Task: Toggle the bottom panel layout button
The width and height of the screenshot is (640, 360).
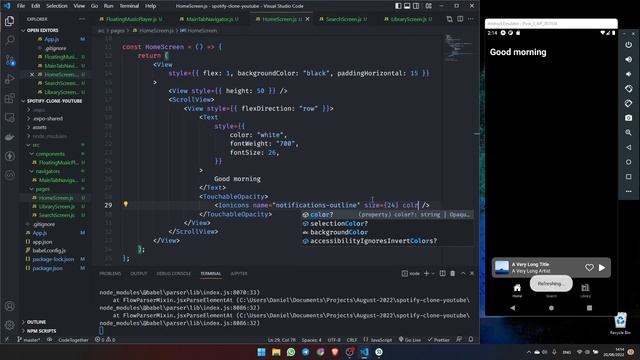Action: click(x=407, y=6)
